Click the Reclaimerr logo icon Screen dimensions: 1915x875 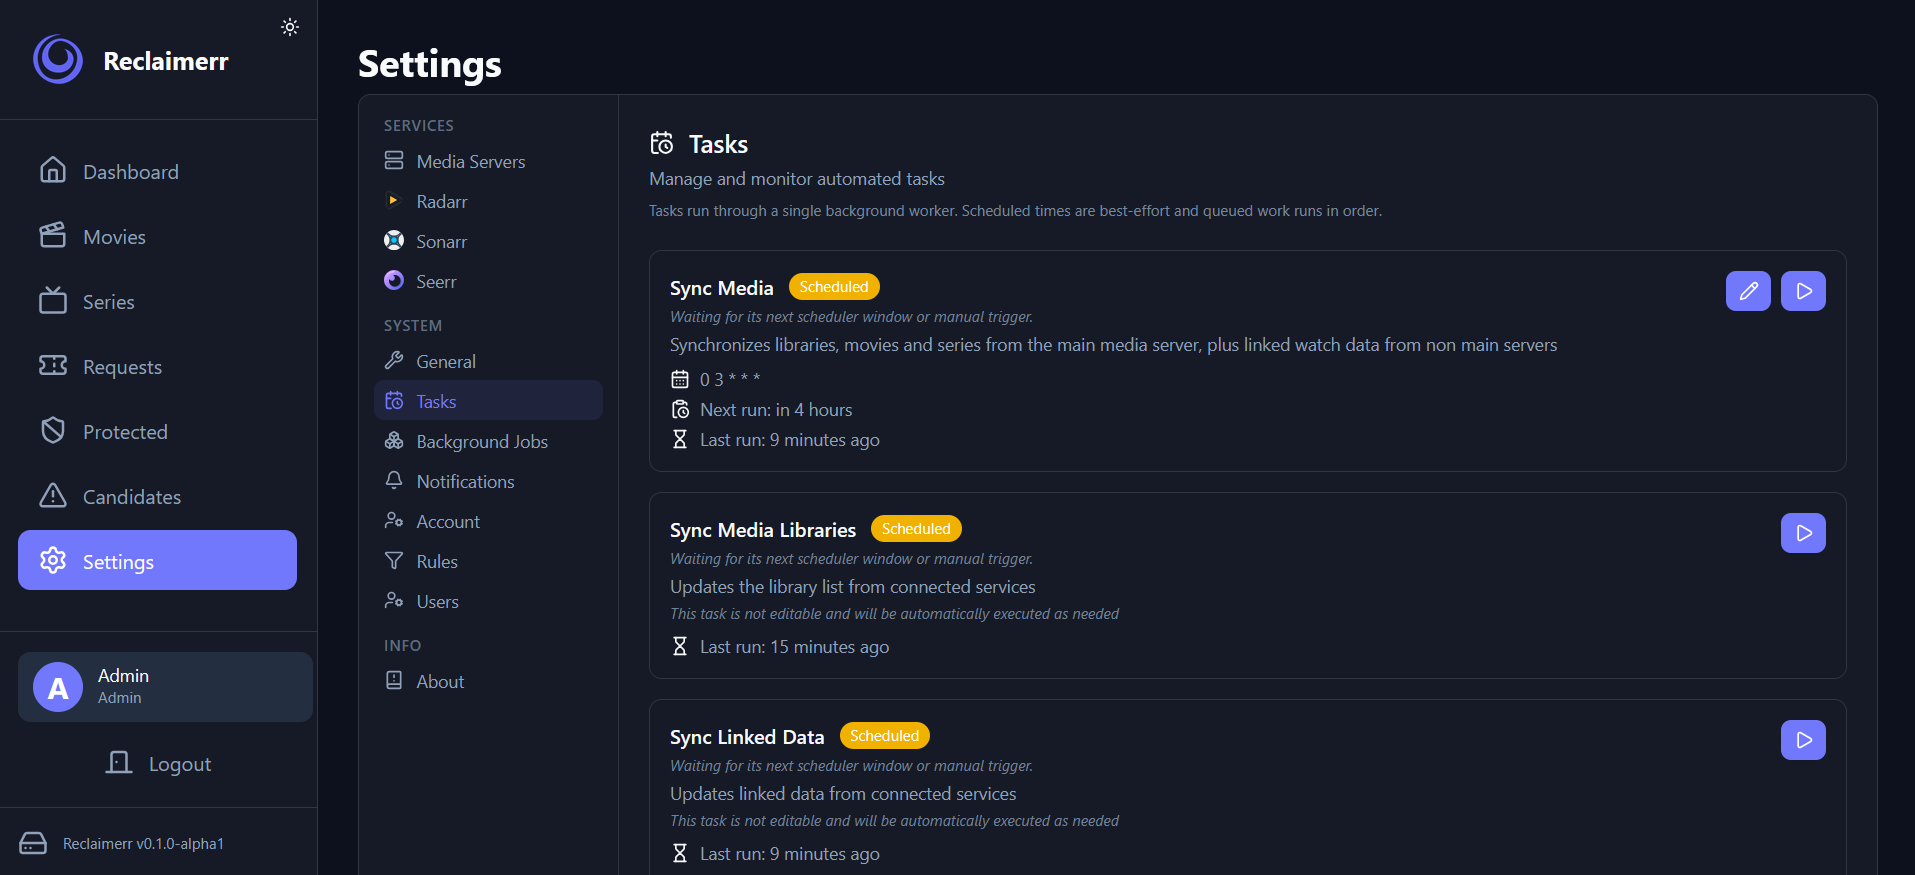[58, 60]
